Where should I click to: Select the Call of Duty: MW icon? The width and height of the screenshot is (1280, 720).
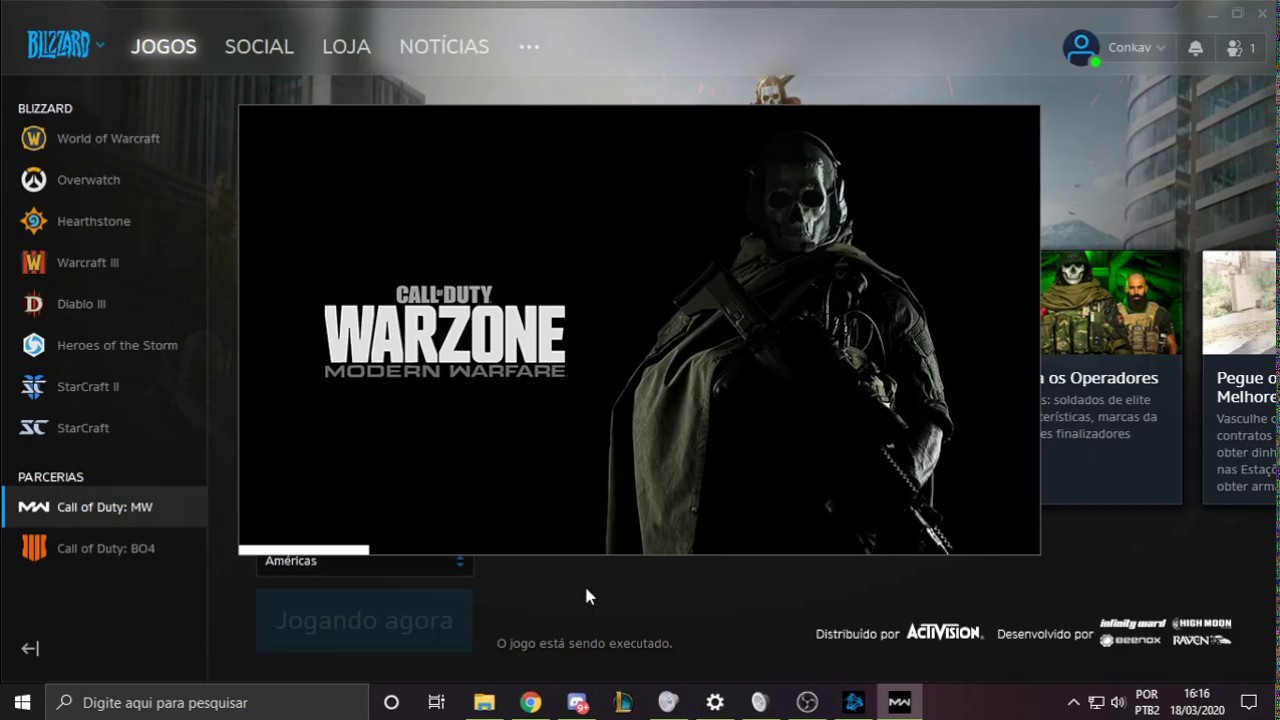coord(34,507)
